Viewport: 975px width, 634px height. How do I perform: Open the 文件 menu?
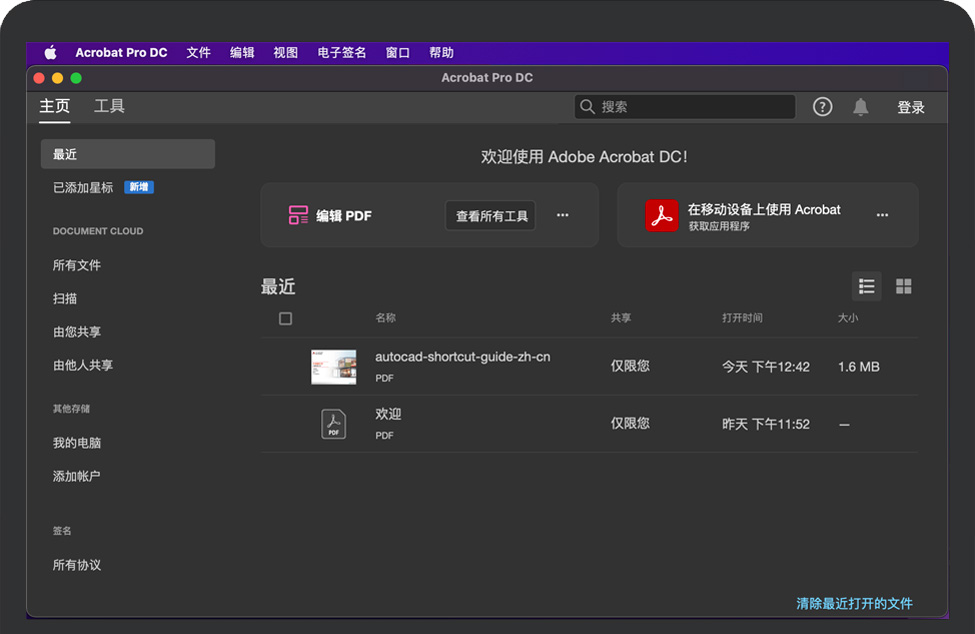pyautogui.click(x=198, y=53)
